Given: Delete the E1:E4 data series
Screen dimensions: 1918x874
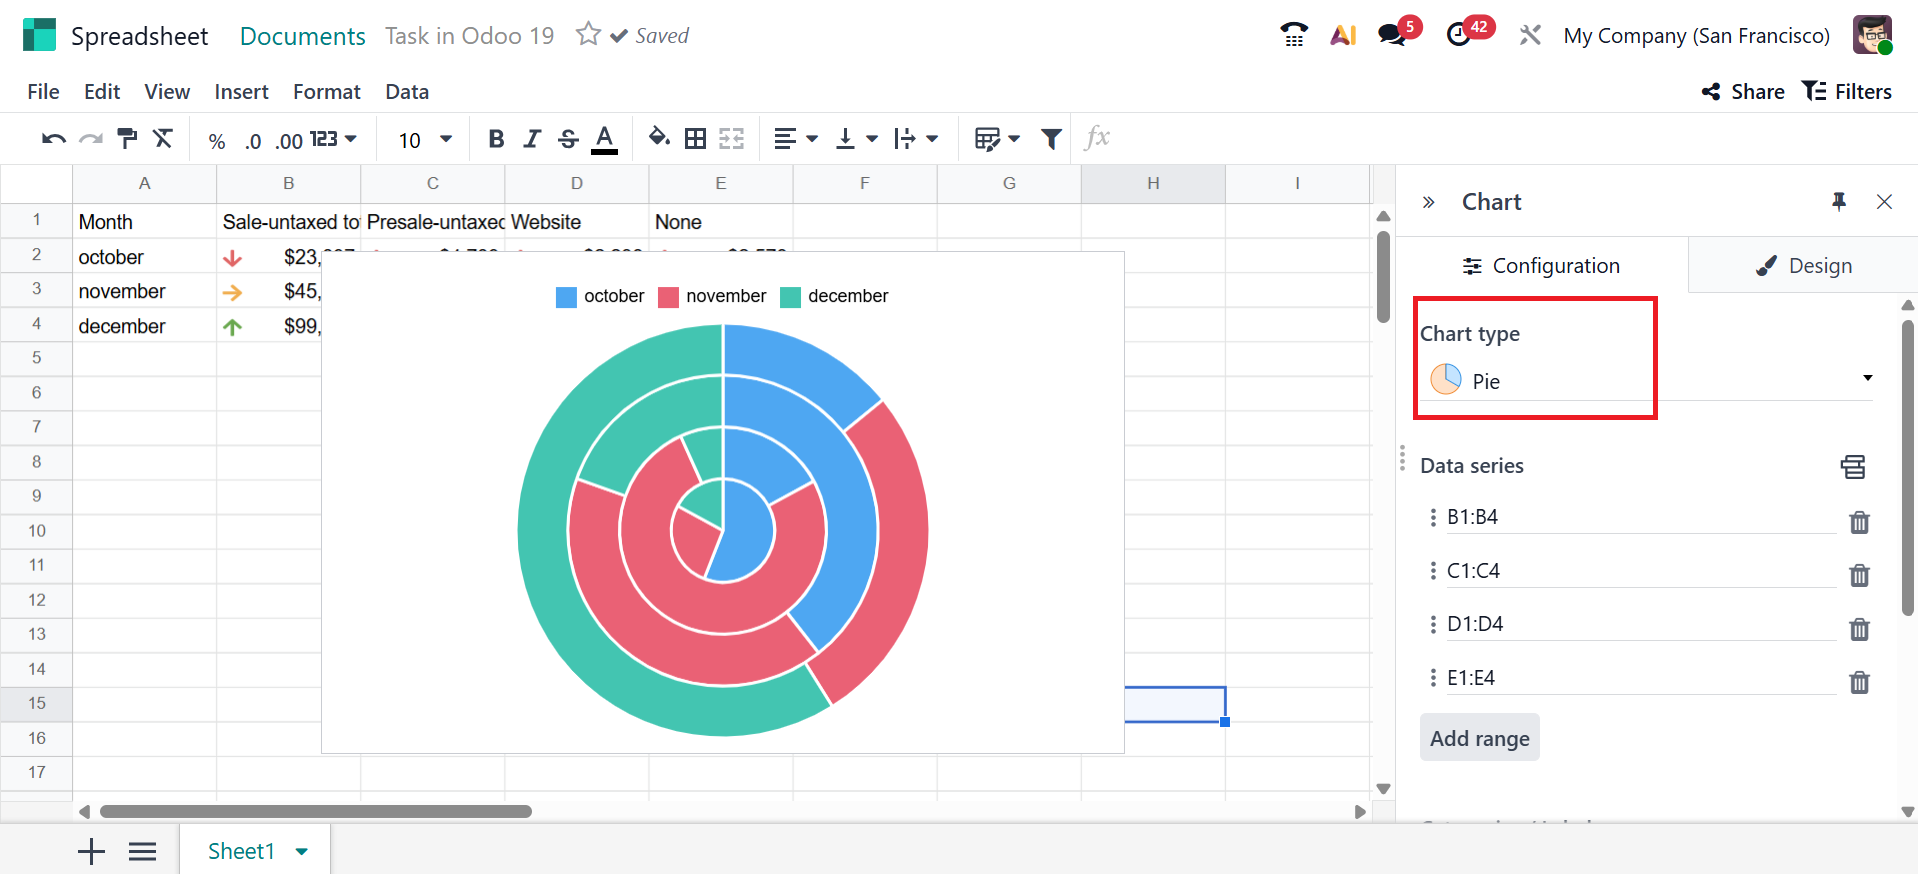Looking at the screenshot, I should [1859, 682].
